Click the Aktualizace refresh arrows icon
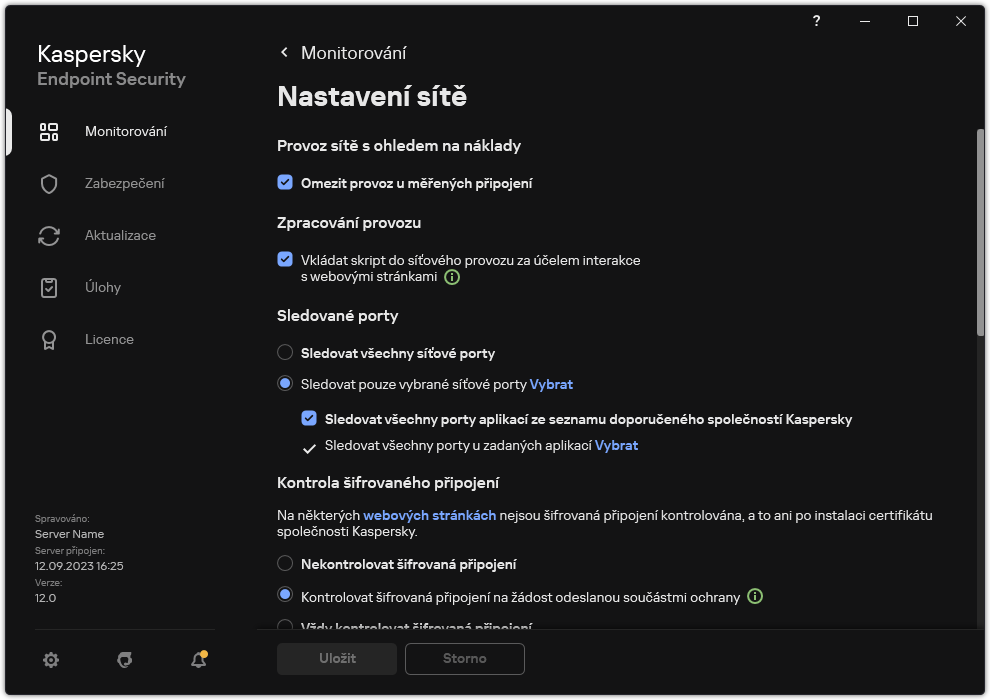This screenshot has height=700, width=990. pyautogui.click(x=49, y=236)
